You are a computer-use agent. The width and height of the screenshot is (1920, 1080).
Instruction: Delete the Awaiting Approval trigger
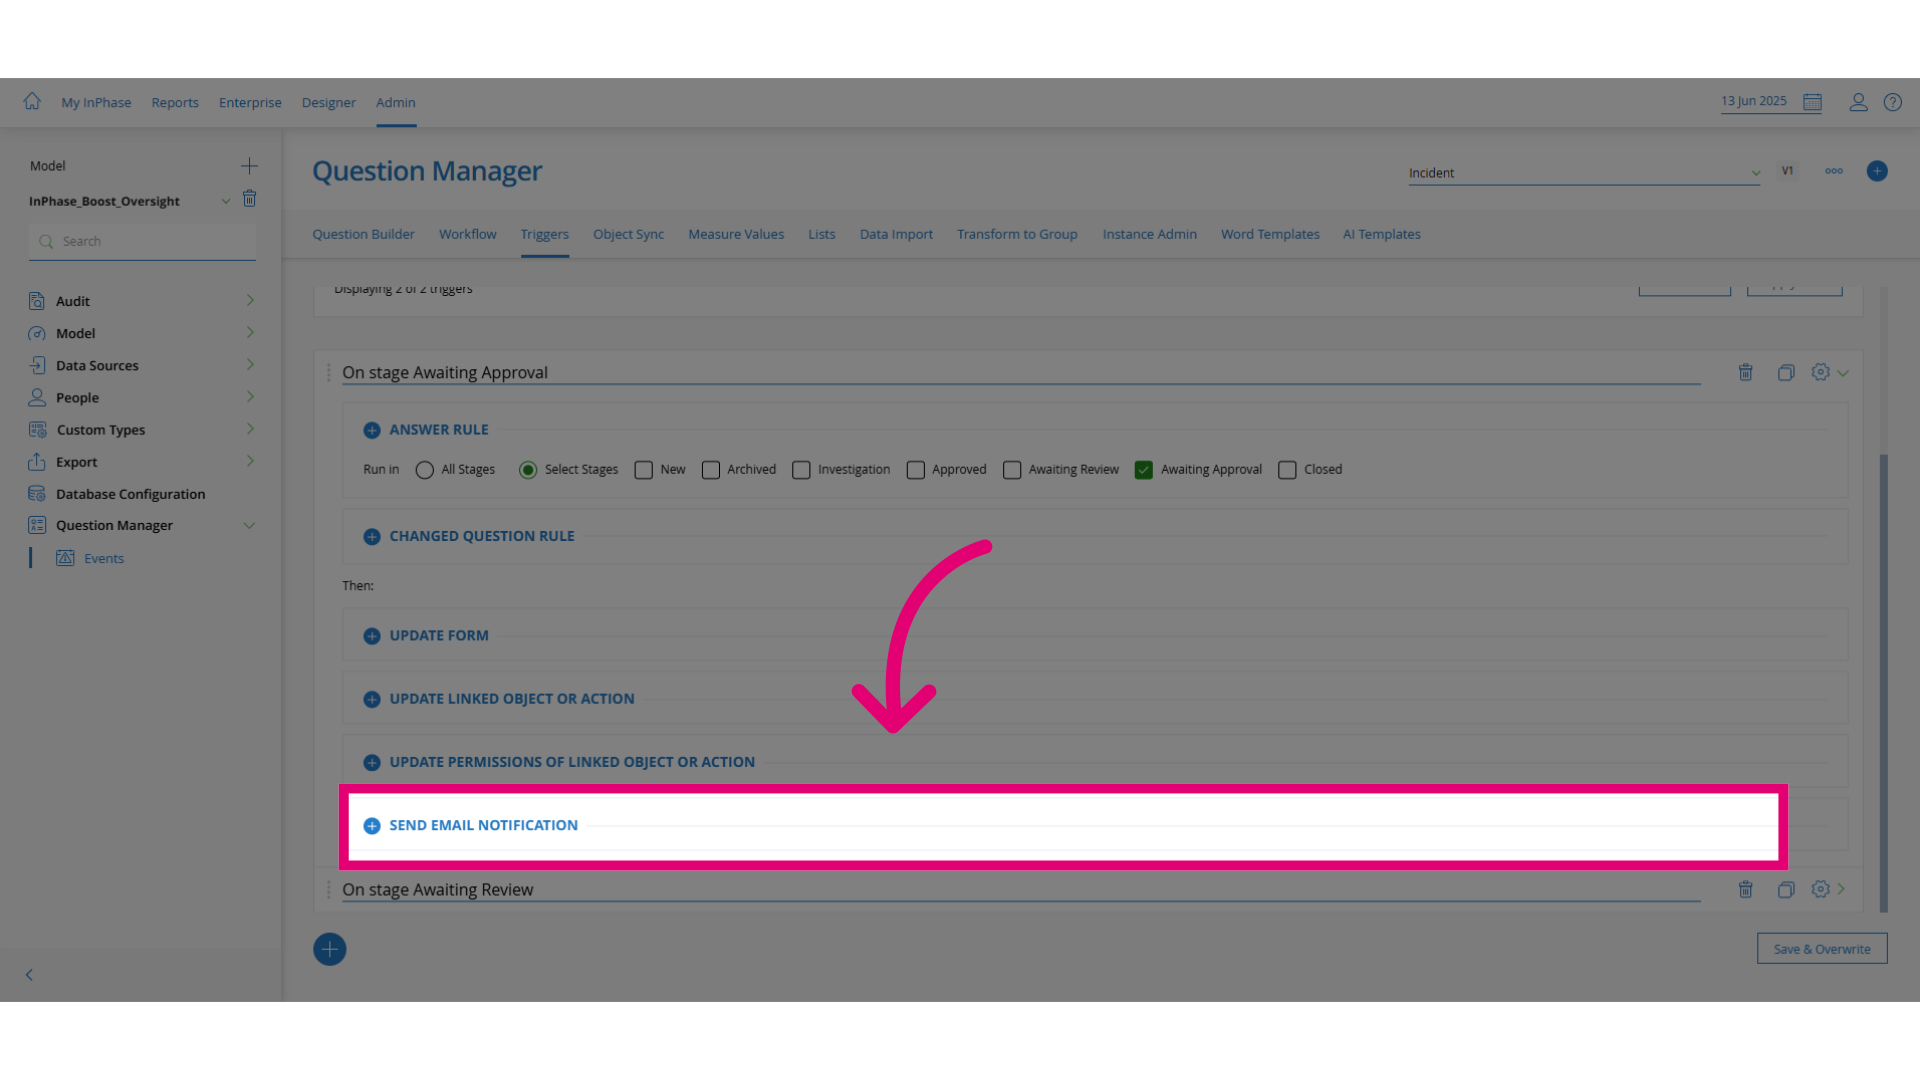(x=1746, y=372)
